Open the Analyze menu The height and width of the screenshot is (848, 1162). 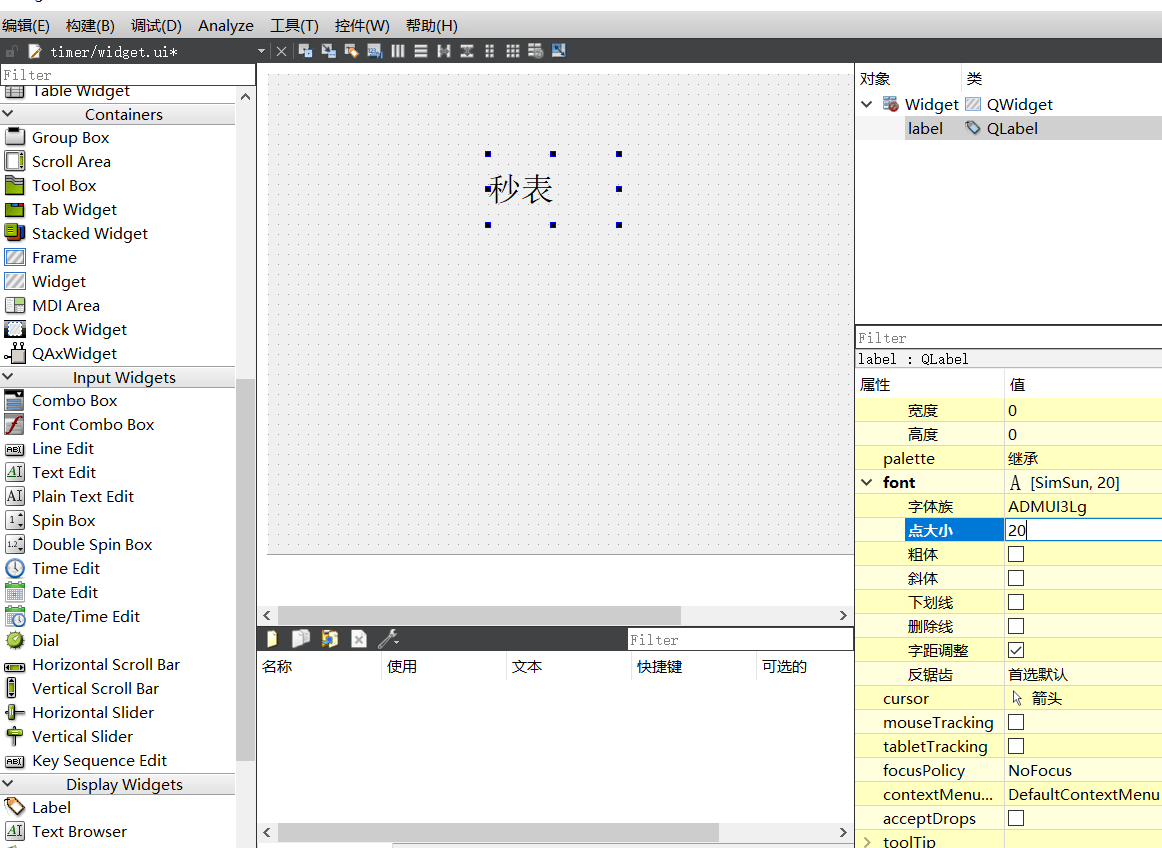[225, 26]
